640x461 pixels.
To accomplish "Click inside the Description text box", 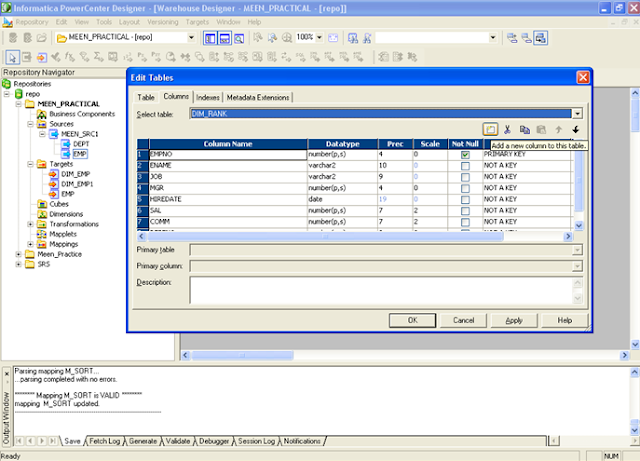I will [382, 290].
